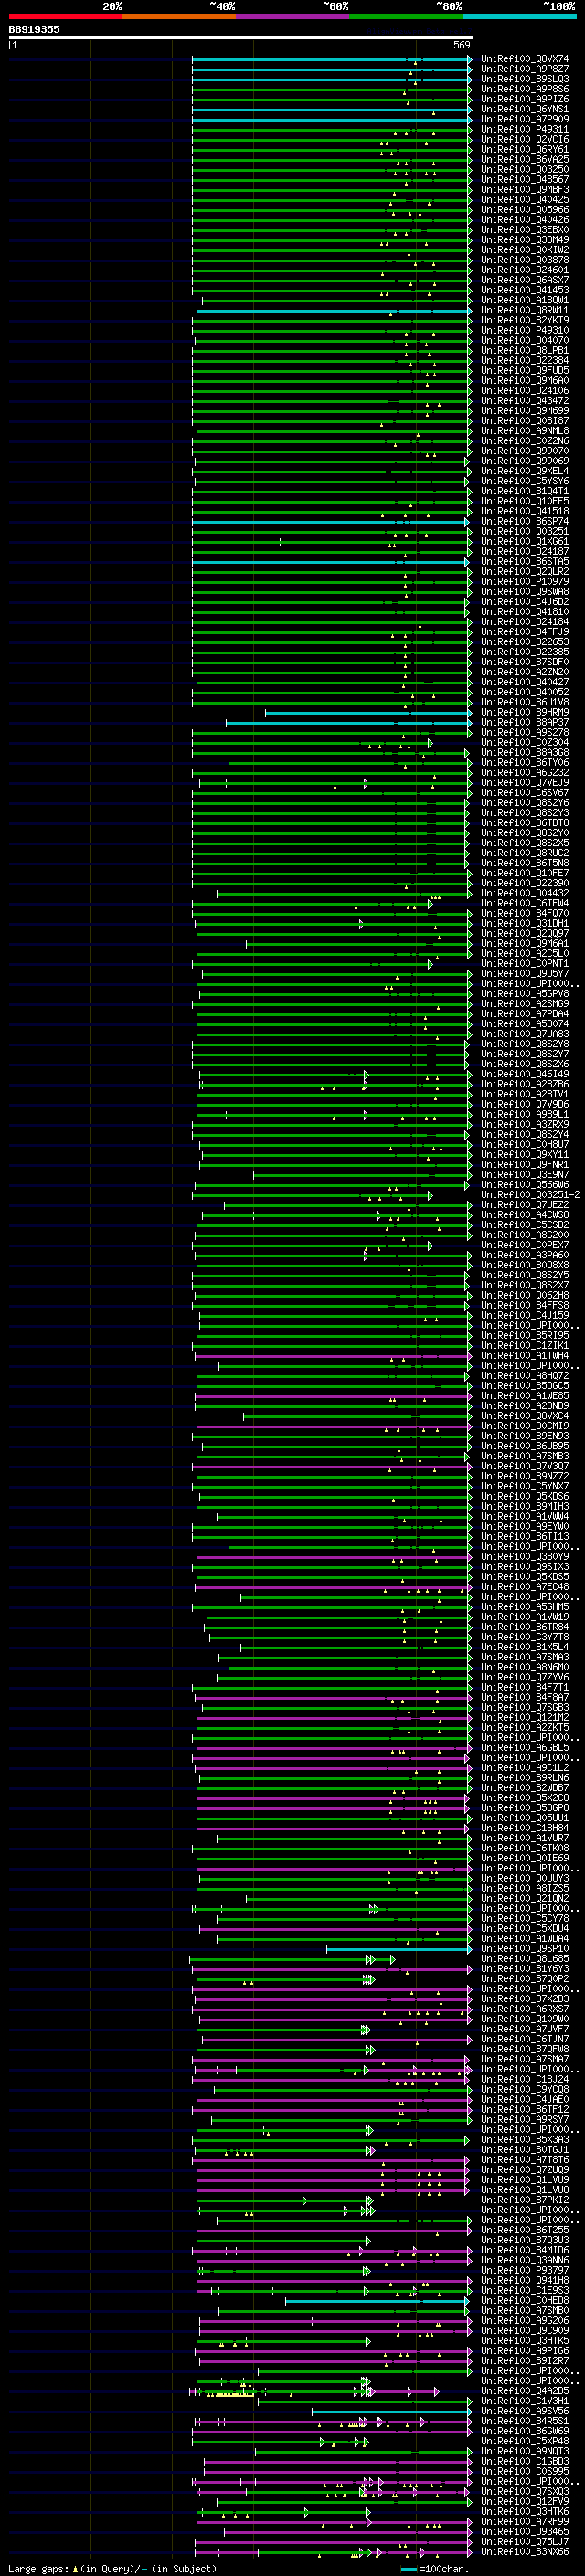Choose the UniRef100_Q9MBF3 hit
Screen dimensions: 585x2576
(524, 189)
